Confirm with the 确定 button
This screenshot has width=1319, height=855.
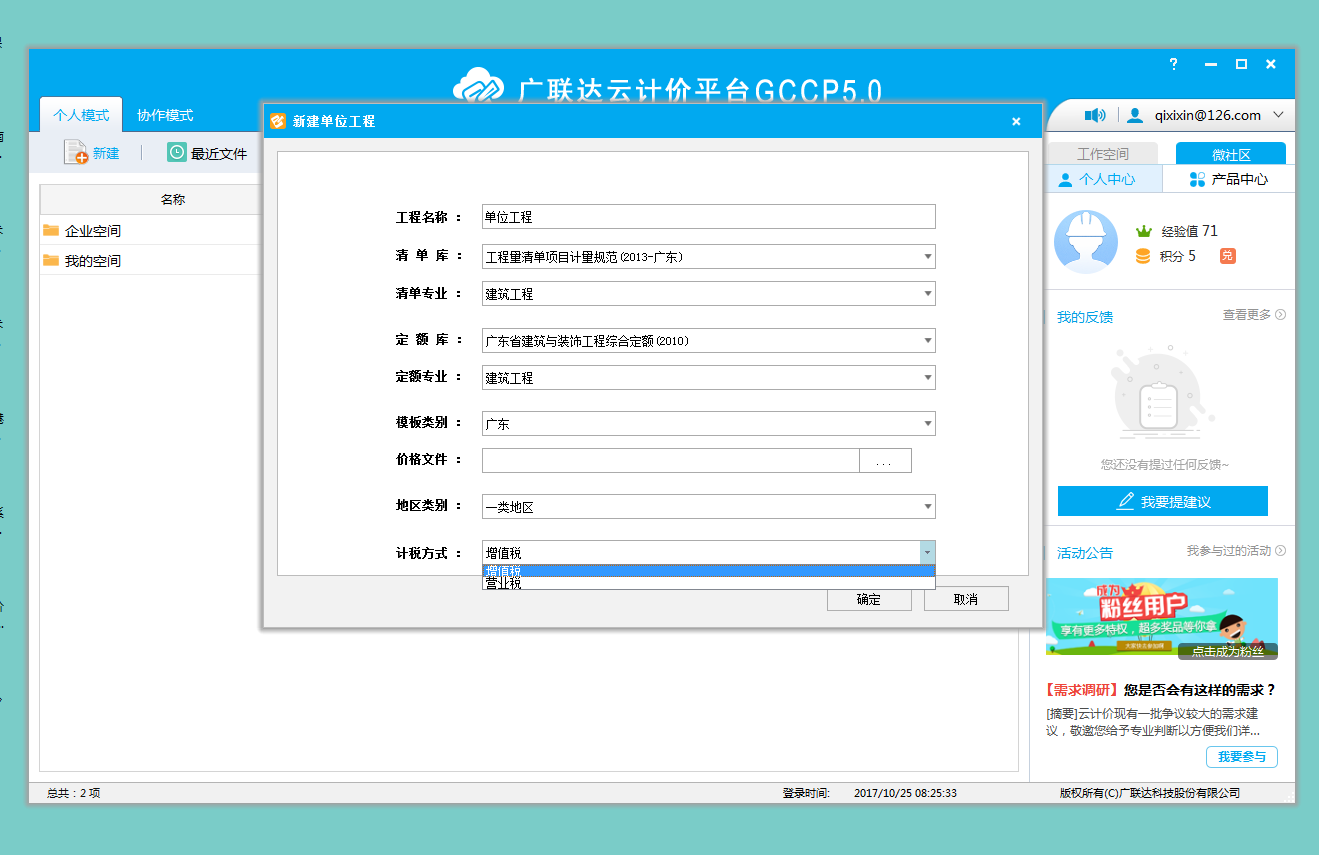tap(869, 599)
